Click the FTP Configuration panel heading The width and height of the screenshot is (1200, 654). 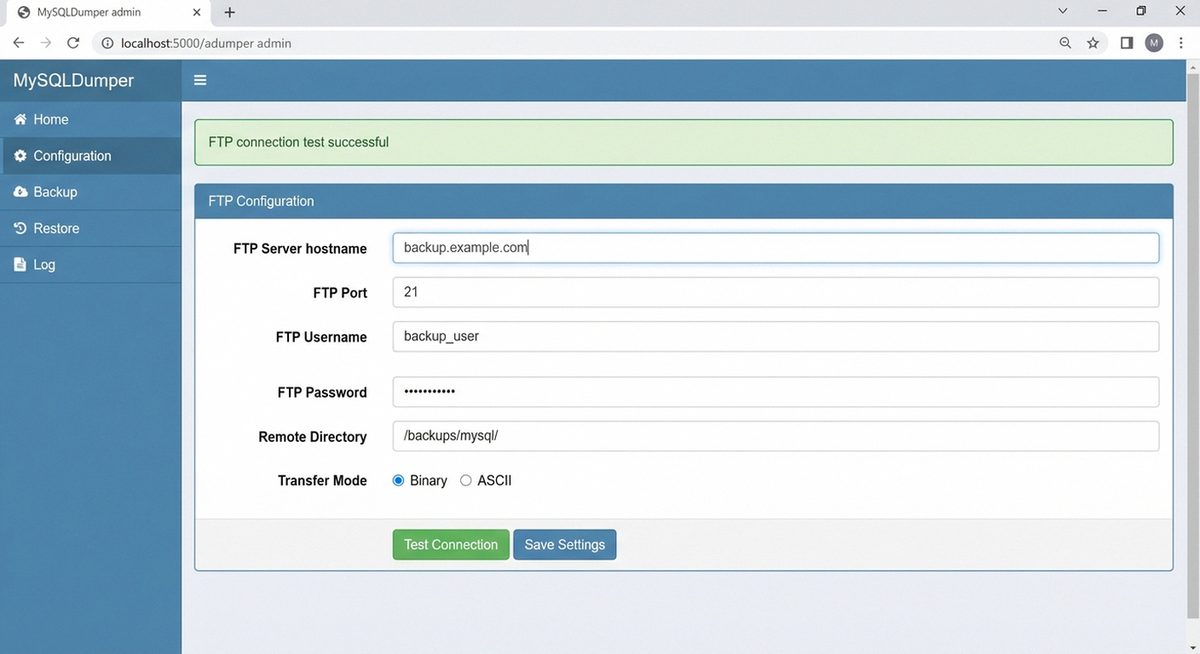click(261, 201)
